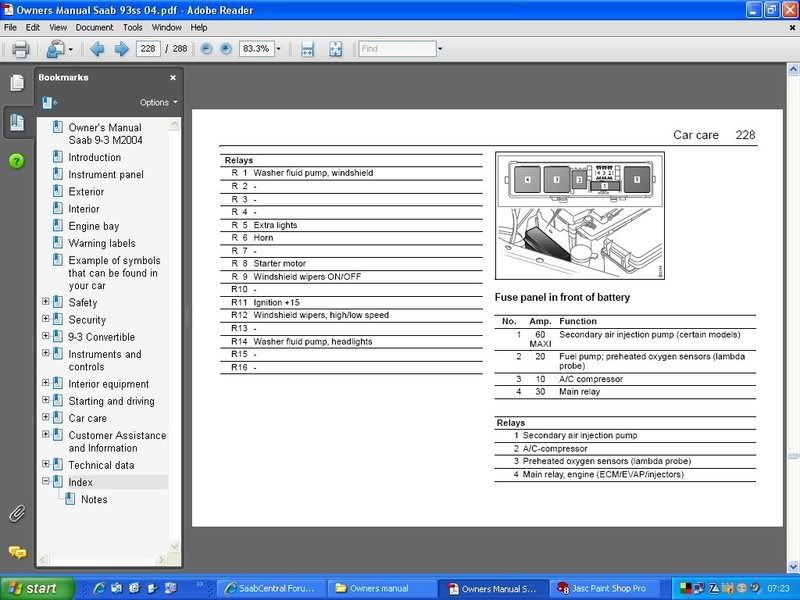Click the green help question mark icon
This screenshot has width=800, height=600.
(x=17, y=161)
